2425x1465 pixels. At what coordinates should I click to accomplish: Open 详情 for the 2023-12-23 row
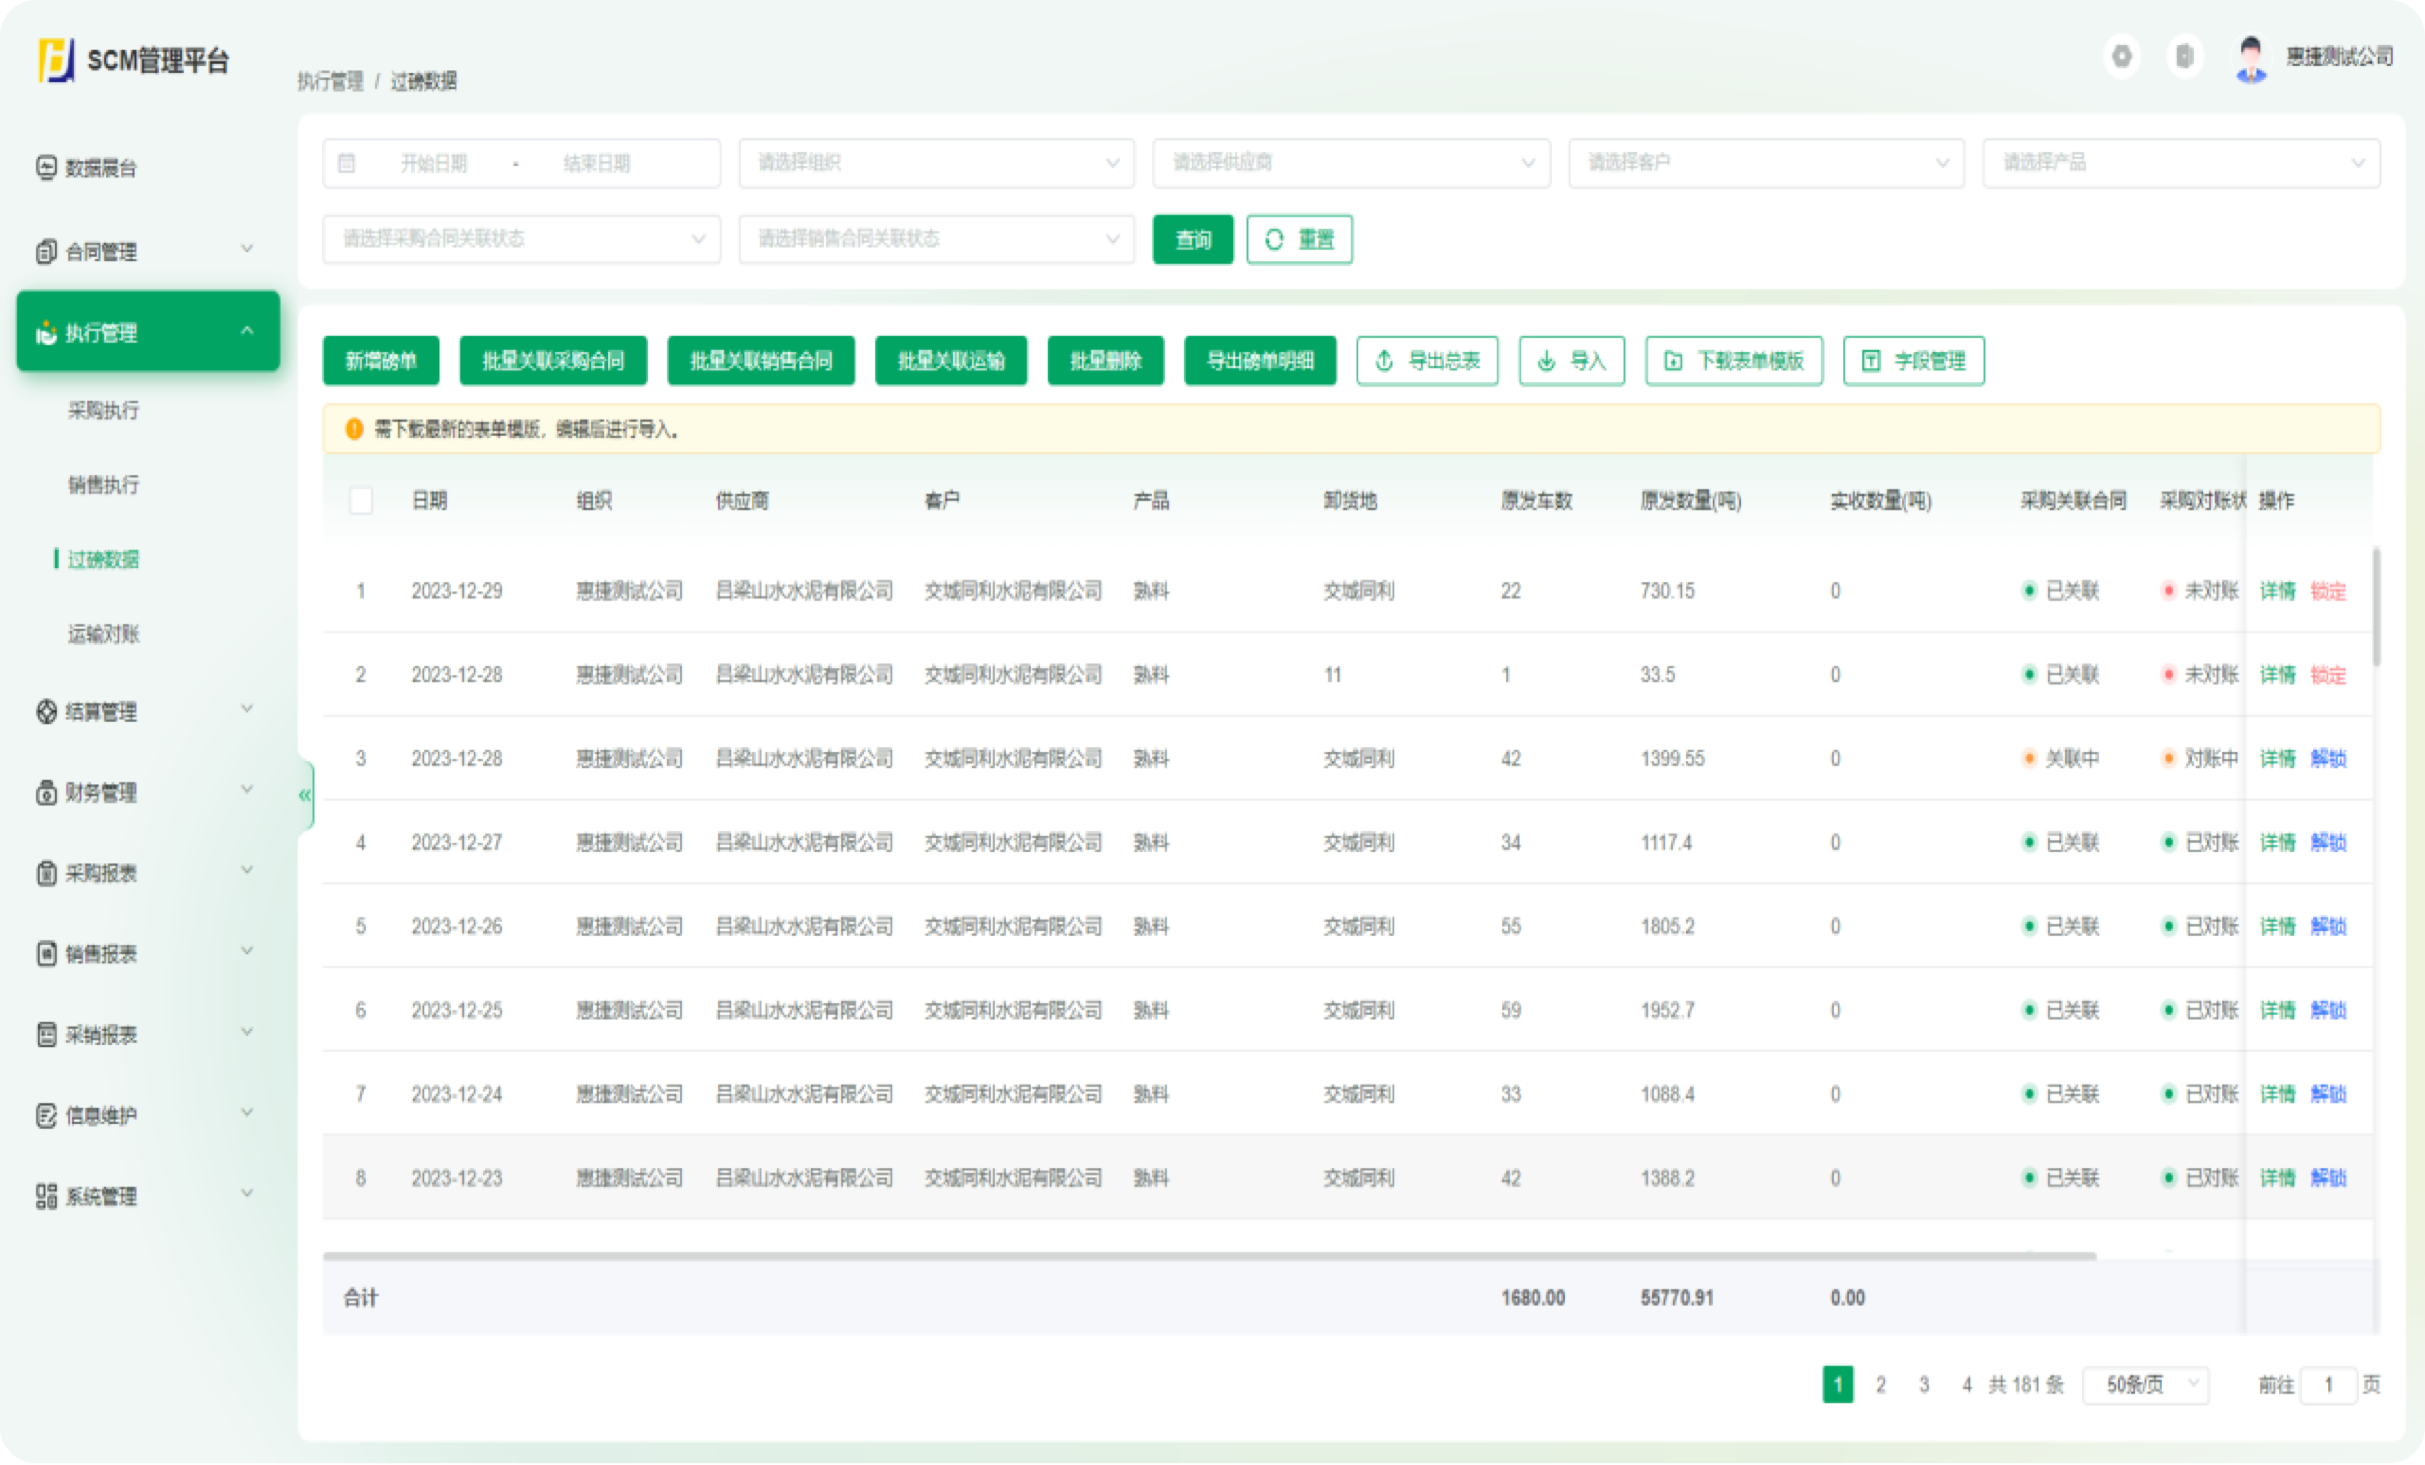click(2277, 1178)
